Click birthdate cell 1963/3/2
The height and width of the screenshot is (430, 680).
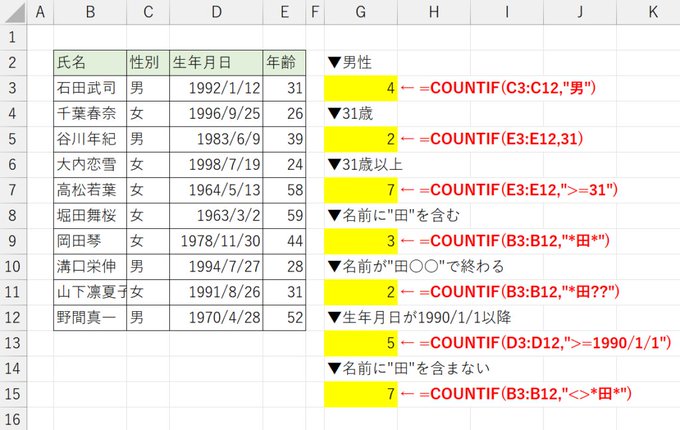pyautogui.click(x=216, y=215)
